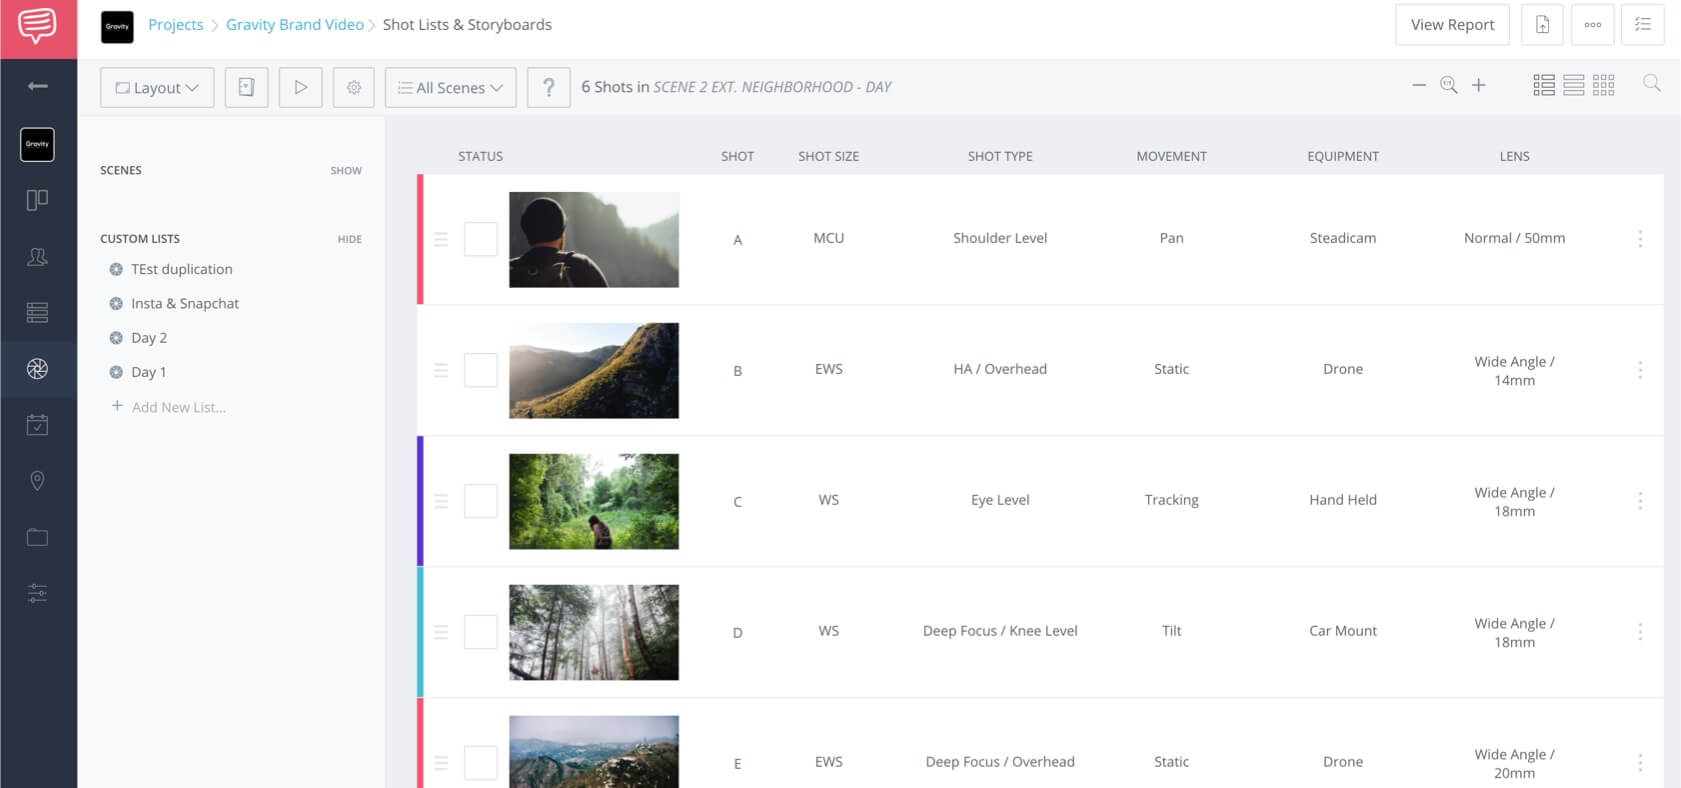Click the View Report button

[1452, 25]
